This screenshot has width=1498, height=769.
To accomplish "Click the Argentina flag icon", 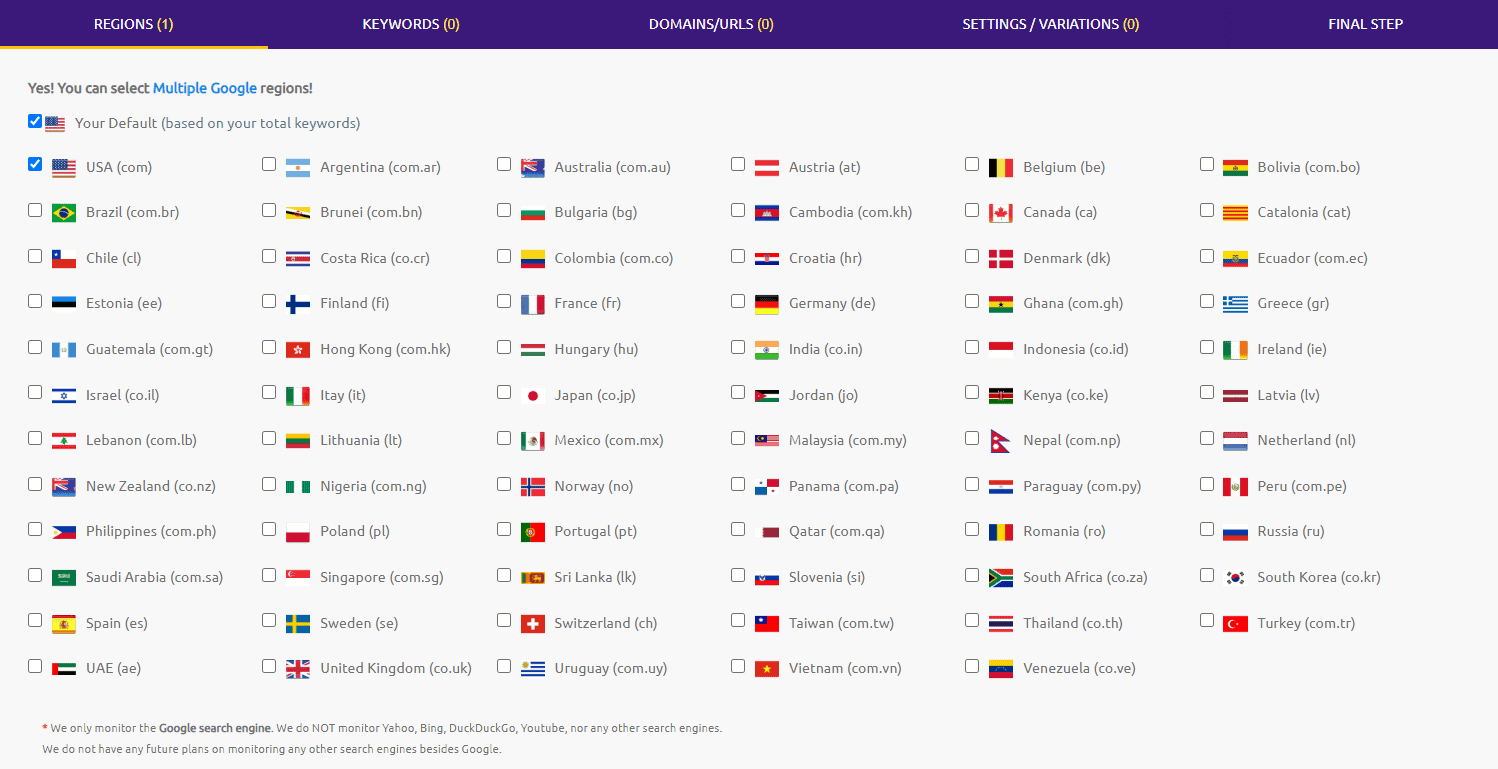I will [298, 168].
